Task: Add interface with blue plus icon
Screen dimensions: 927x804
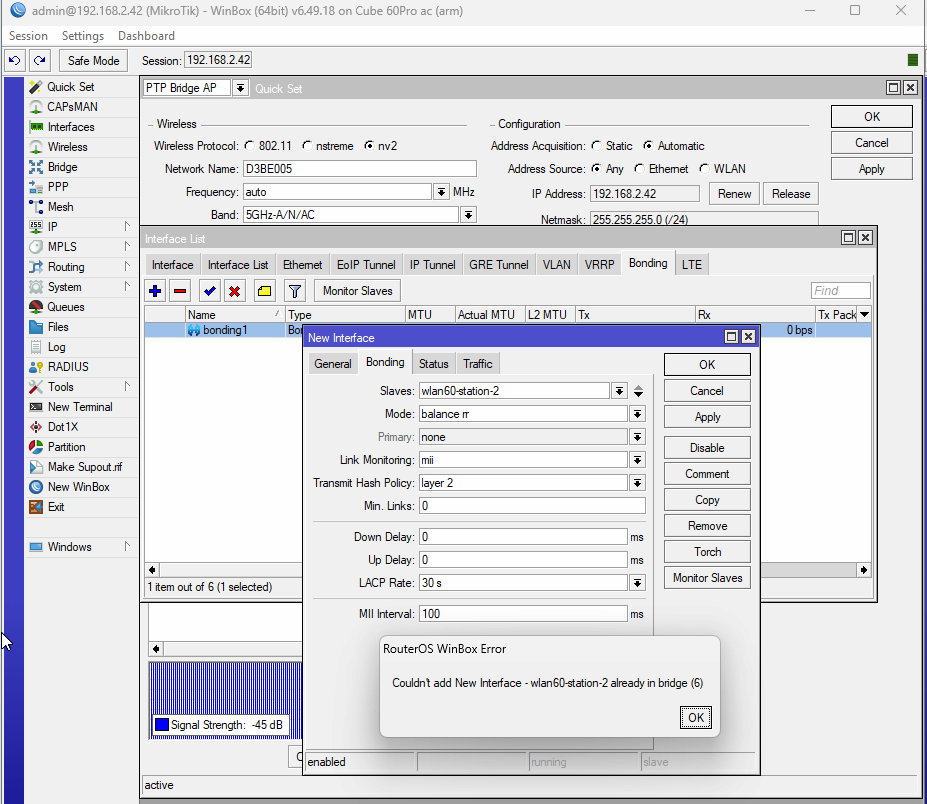Action: click(155, 291)
